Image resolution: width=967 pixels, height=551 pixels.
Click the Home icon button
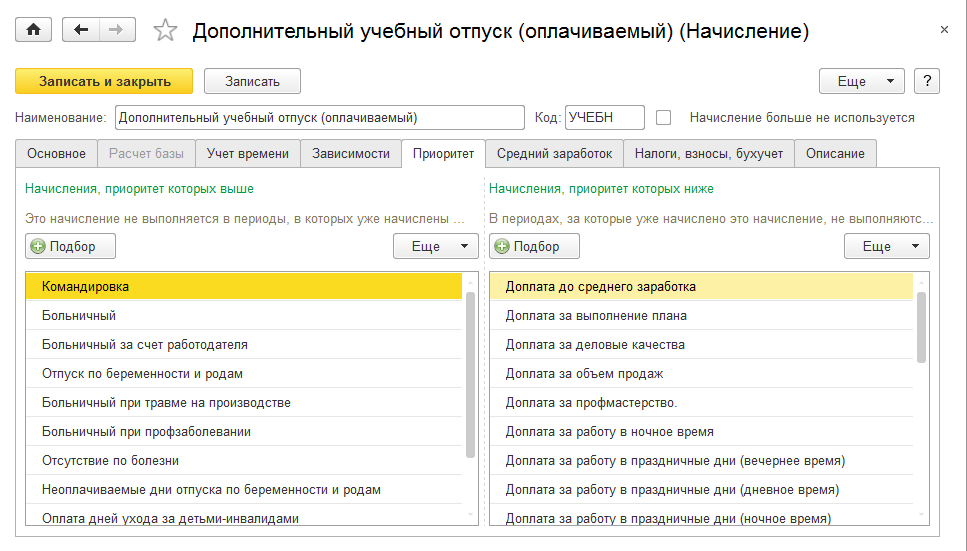[33, 31]
